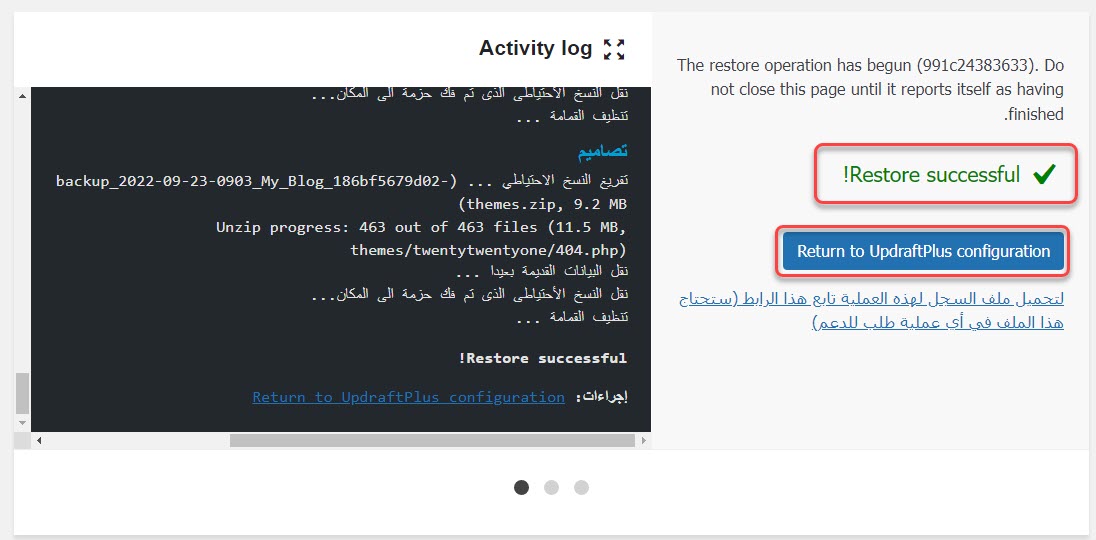Follow the Return to UpdraftPlus link inside the log

click(x=408, y=397)
